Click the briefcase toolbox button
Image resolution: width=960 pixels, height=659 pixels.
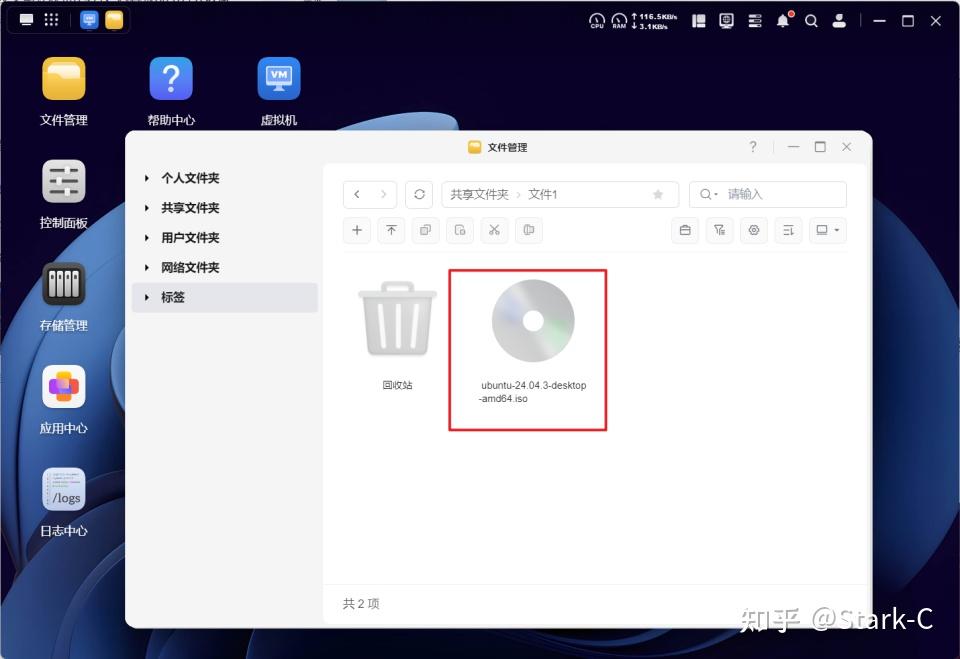click(685, 230)
